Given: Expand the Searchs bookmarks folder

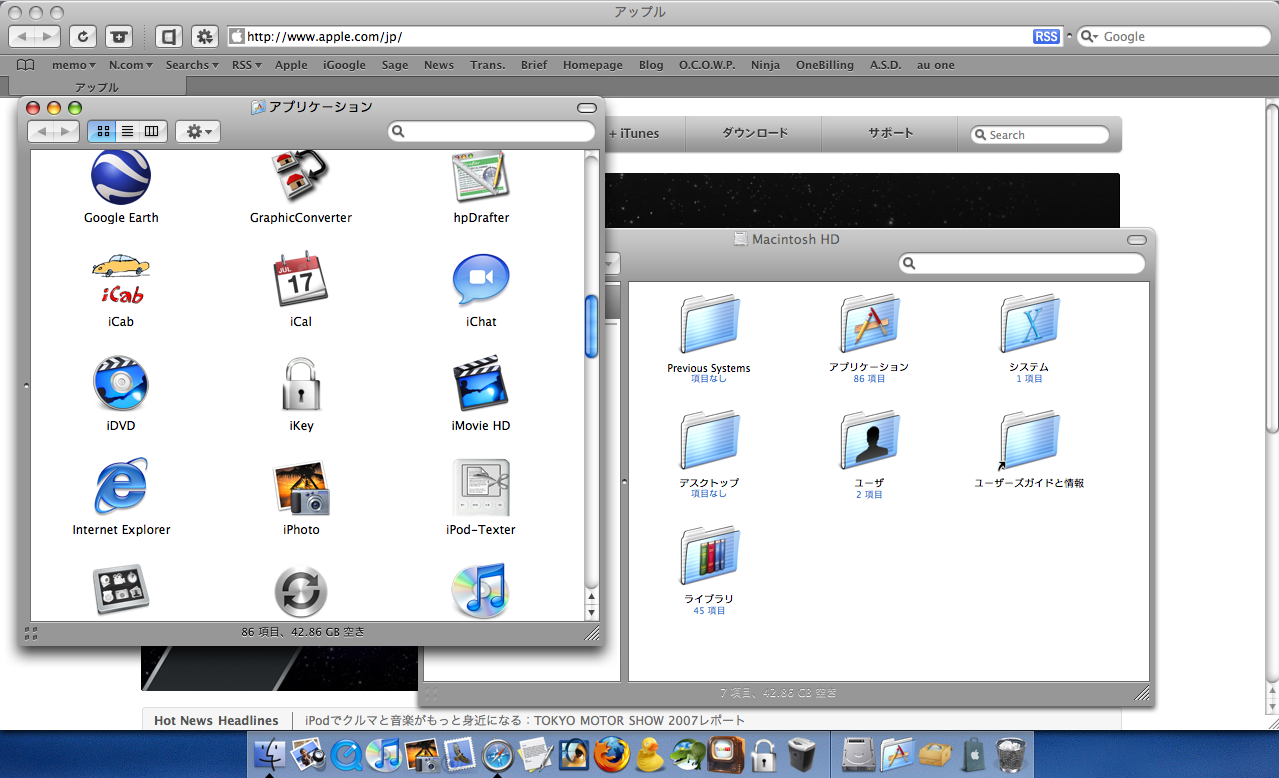Looking at the screenshot, I should click(191, 65).
